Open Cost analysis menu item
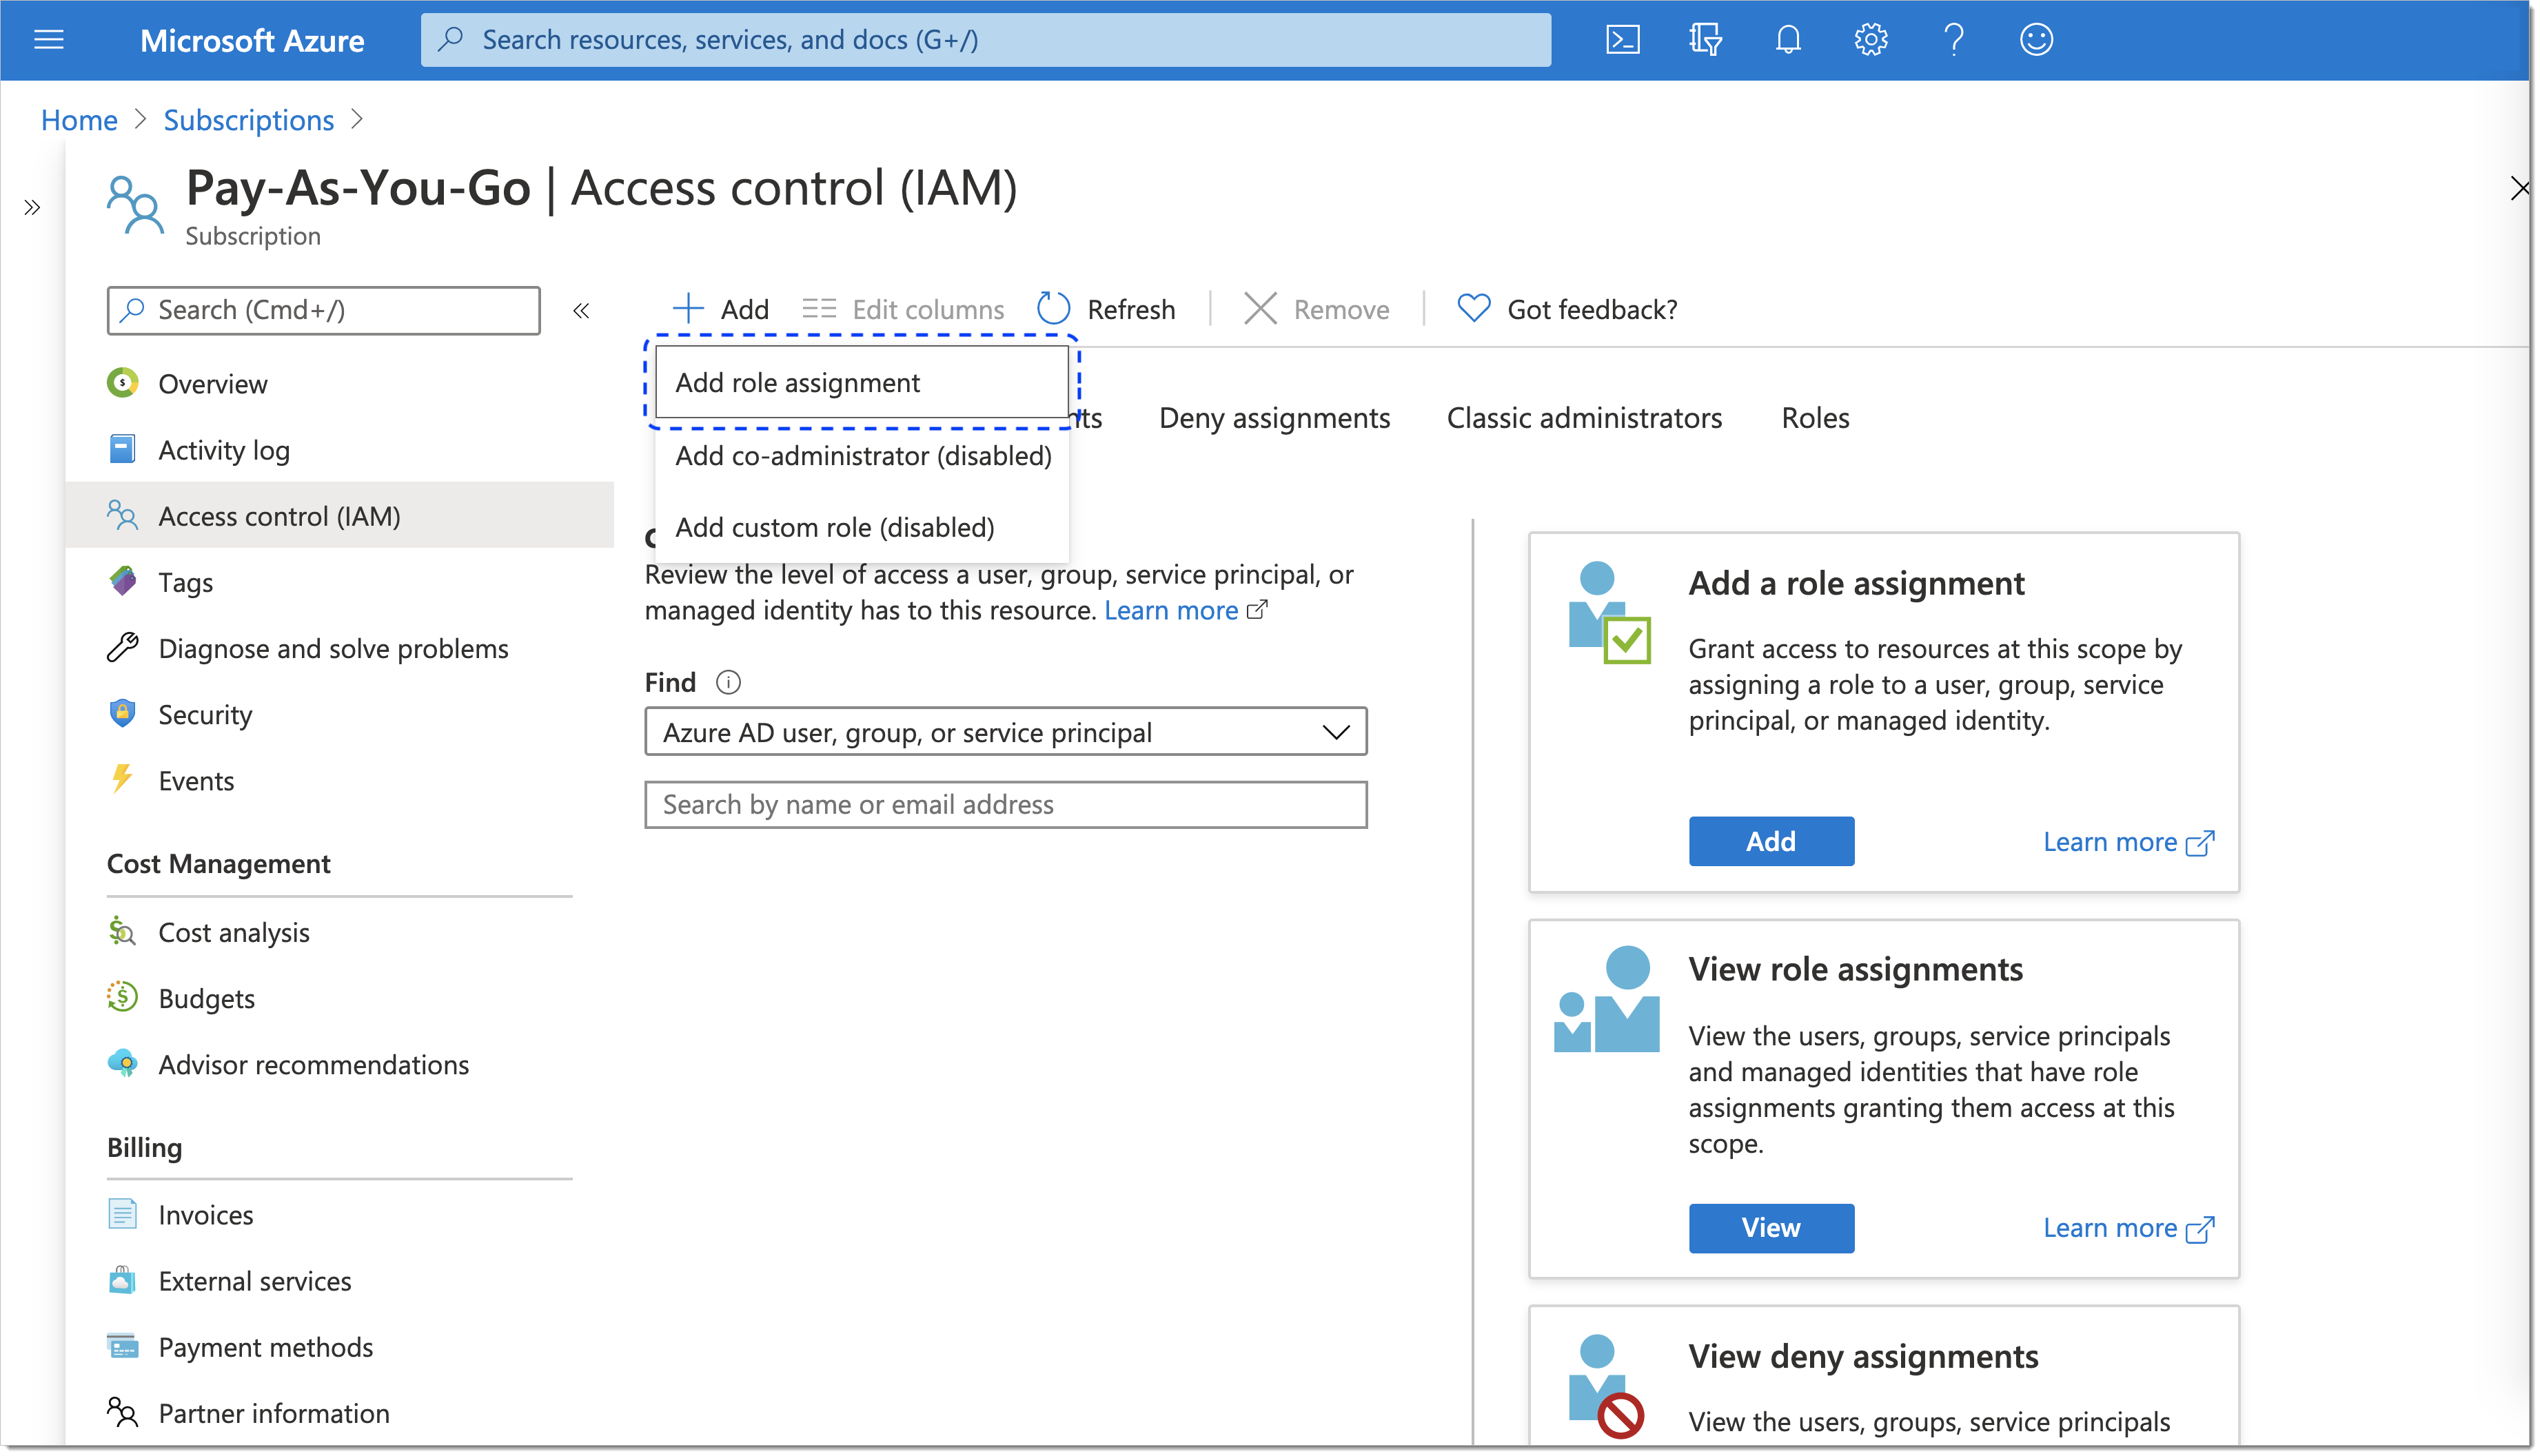This screenshot has height=1456, width=2540. click(x=340, y=932)
